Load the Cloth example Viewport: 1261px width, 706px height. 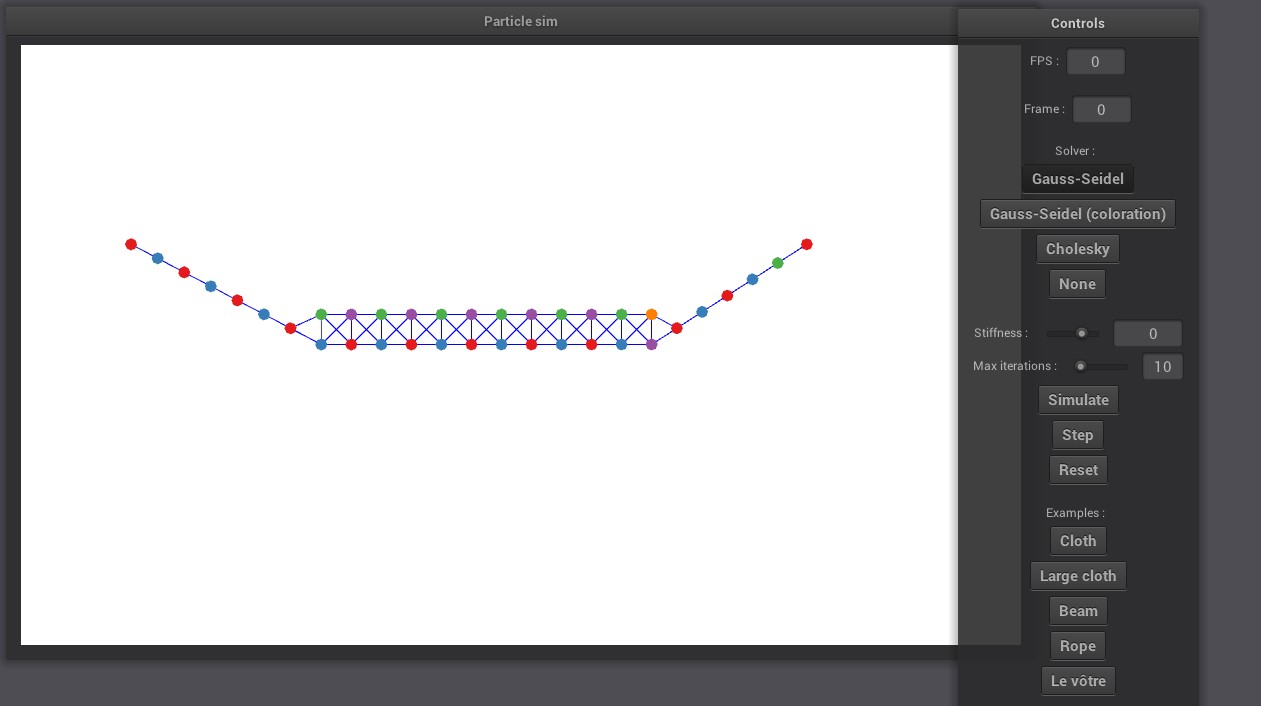coord(1078,540)
